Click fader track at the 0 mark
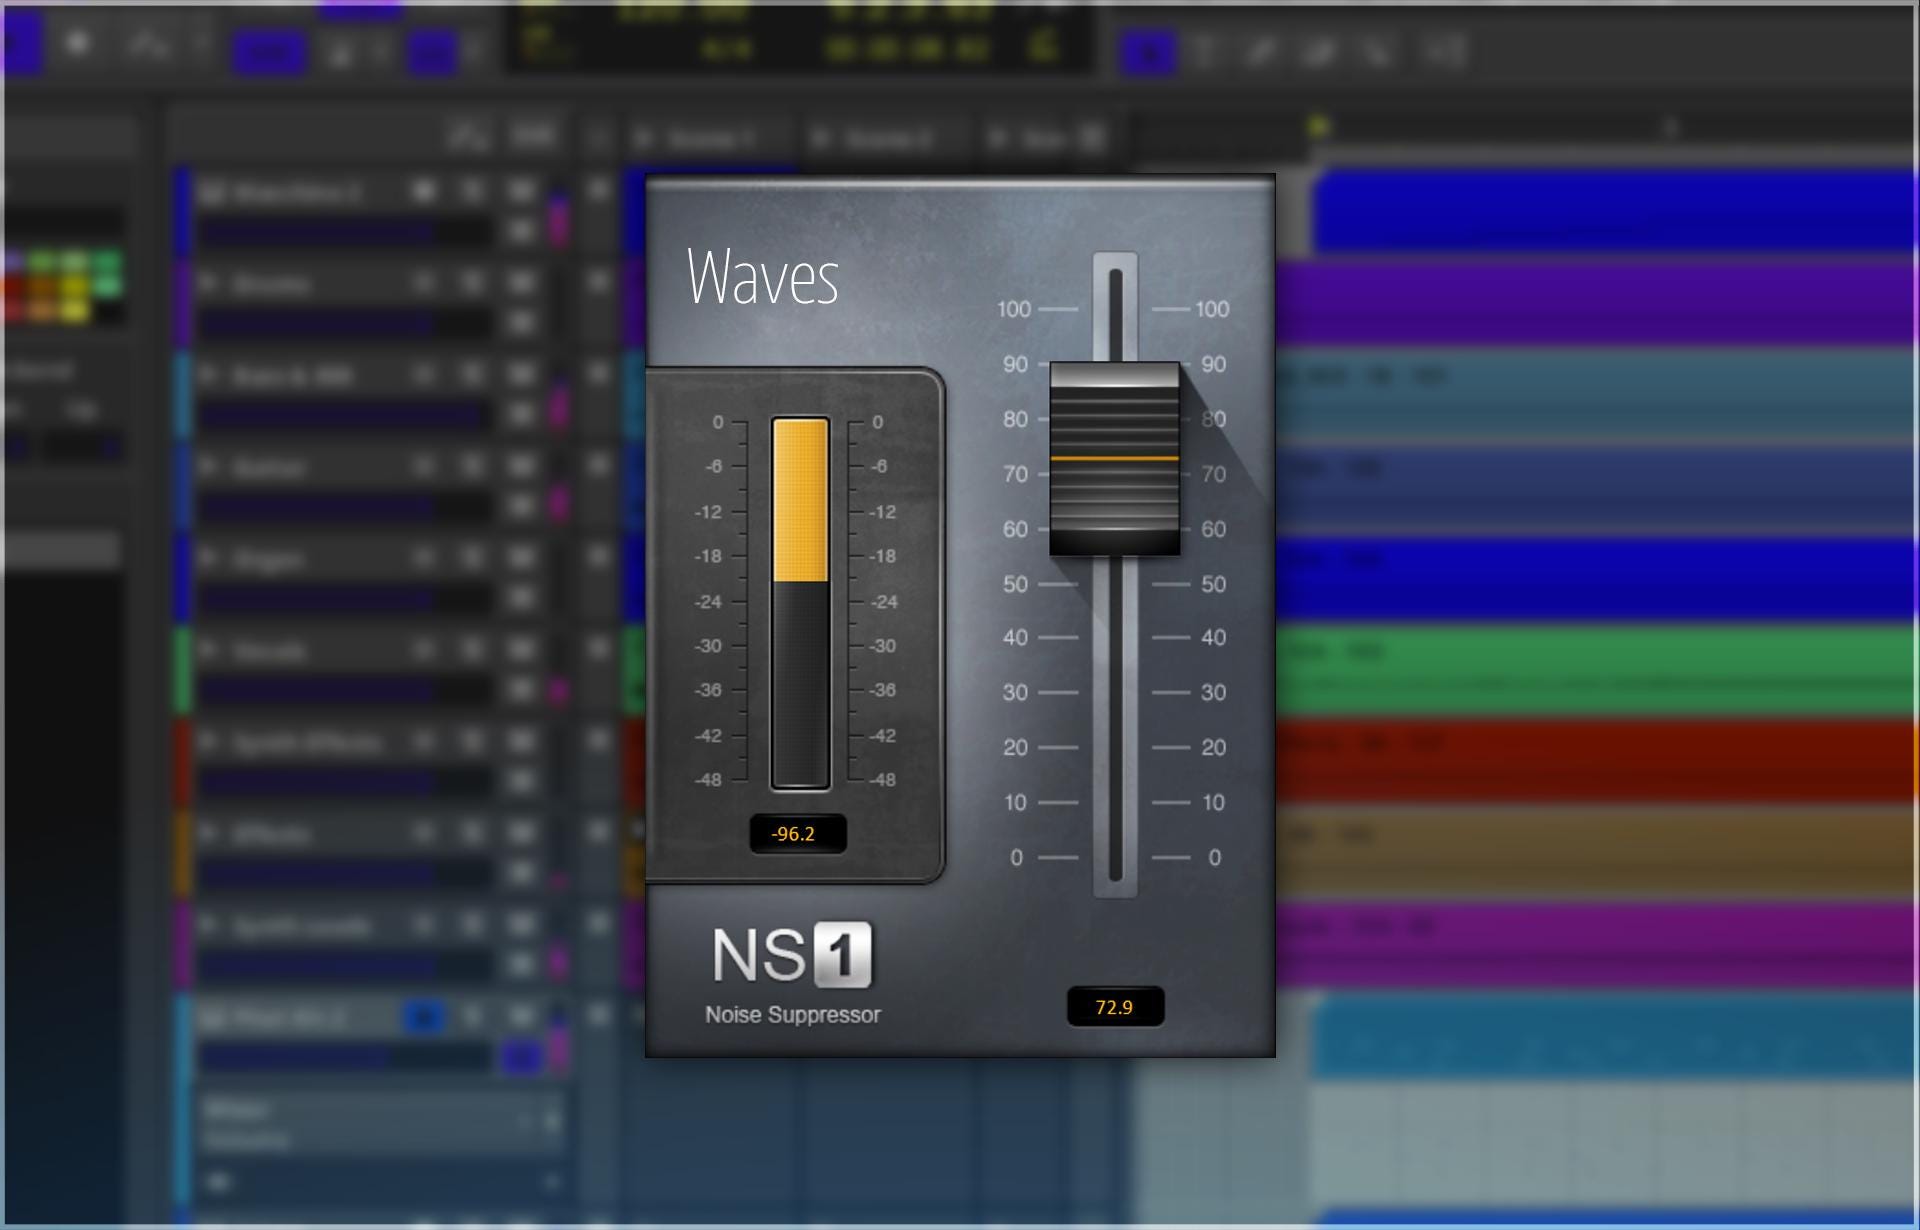Viewport: 1920px width, 1230px height. pos(1115,857)
